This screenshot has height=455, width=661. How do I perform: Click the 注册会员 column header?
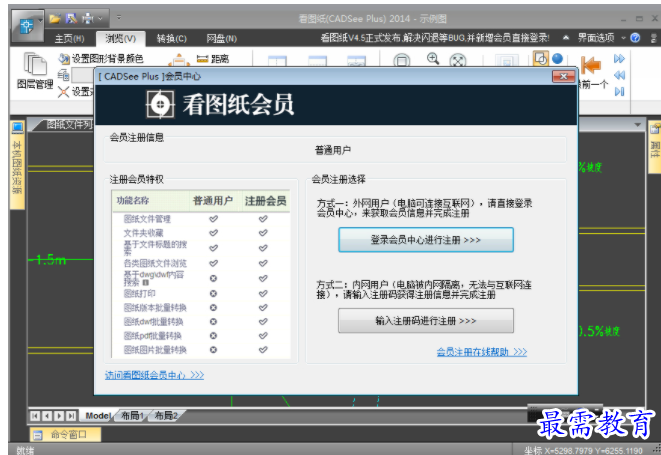click(x=265, y=201)
